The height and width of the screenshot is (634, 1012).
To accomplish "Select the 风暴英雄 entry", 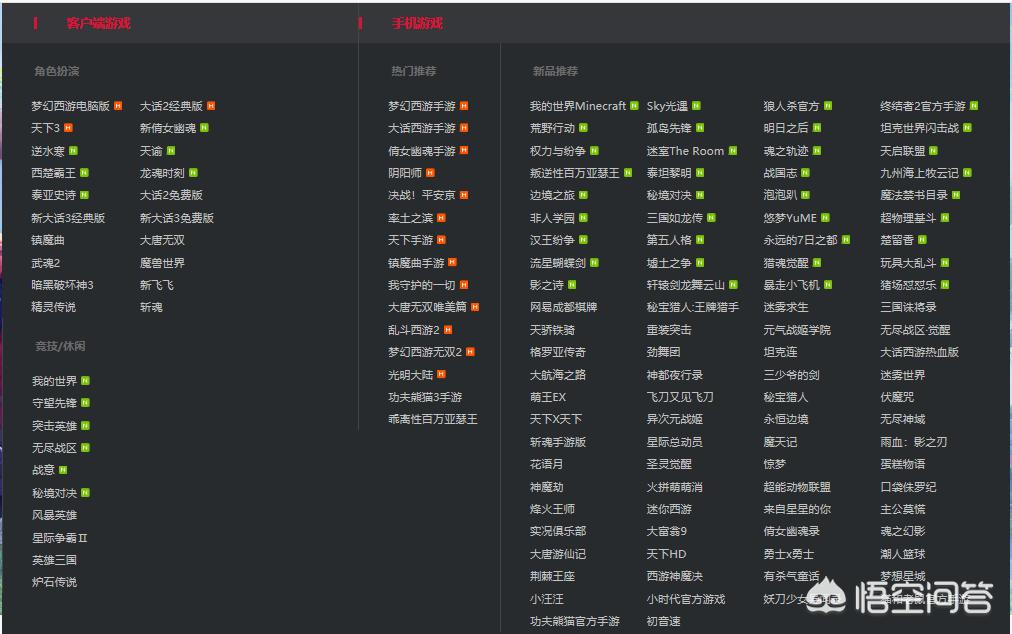I will 54,515.
